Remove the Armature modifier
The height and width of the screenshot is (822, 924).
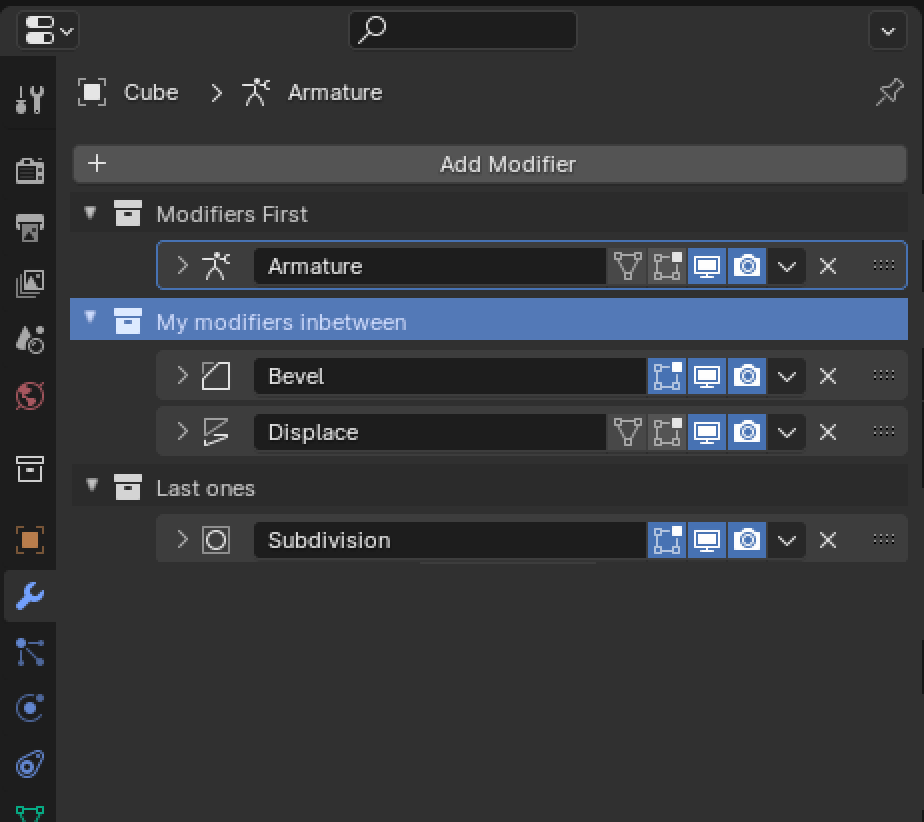click(x=828, y=266)
